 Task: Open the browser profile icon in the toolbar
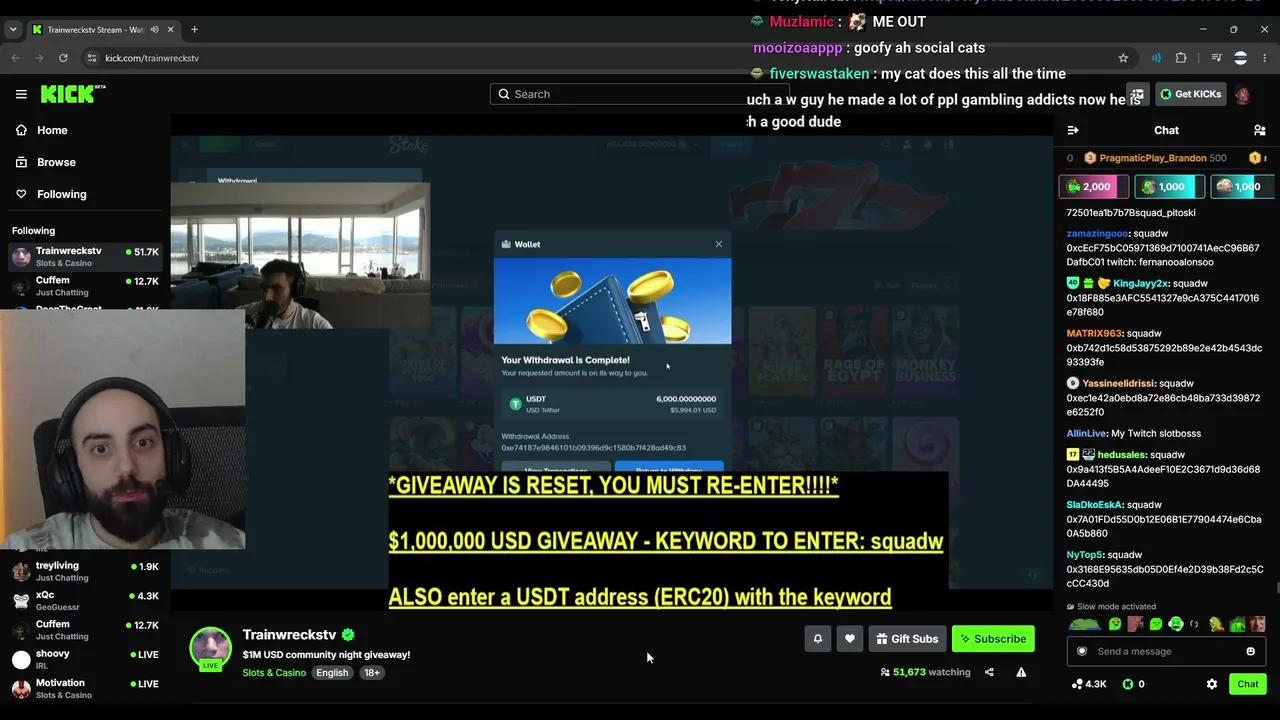tap(1241, 58)
